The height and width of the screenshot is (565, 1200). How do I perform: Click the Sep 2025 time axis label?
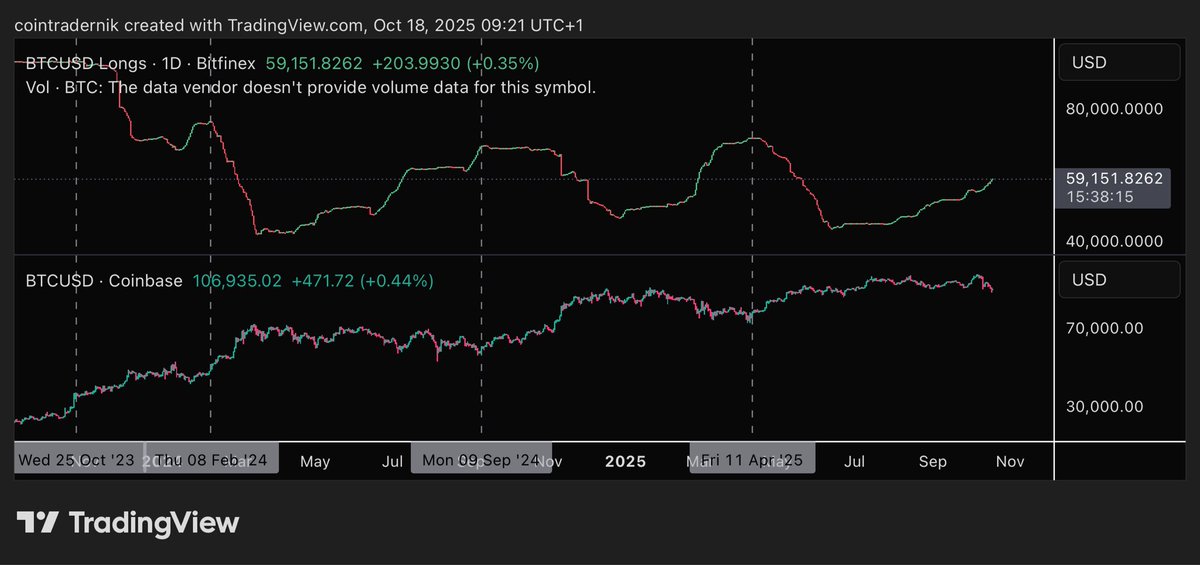[933, 461]
